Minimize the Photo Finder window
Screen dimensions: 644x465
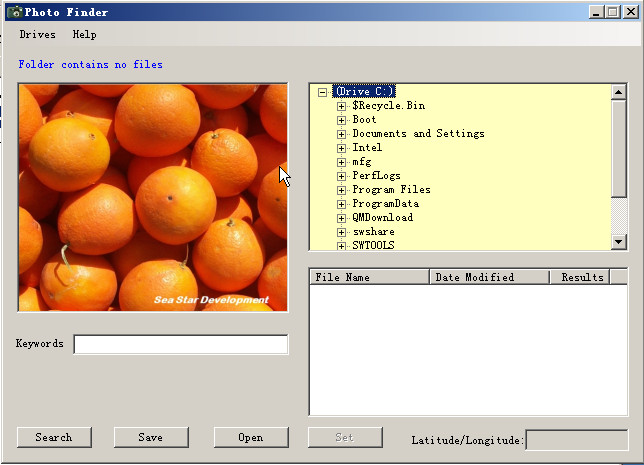point(596,12)
